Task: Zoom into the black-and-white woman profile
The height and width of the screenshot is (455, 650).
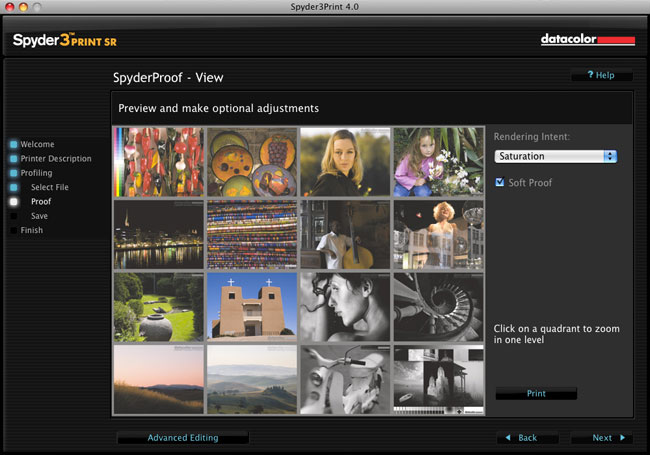Action: click(x=345, y=307)
